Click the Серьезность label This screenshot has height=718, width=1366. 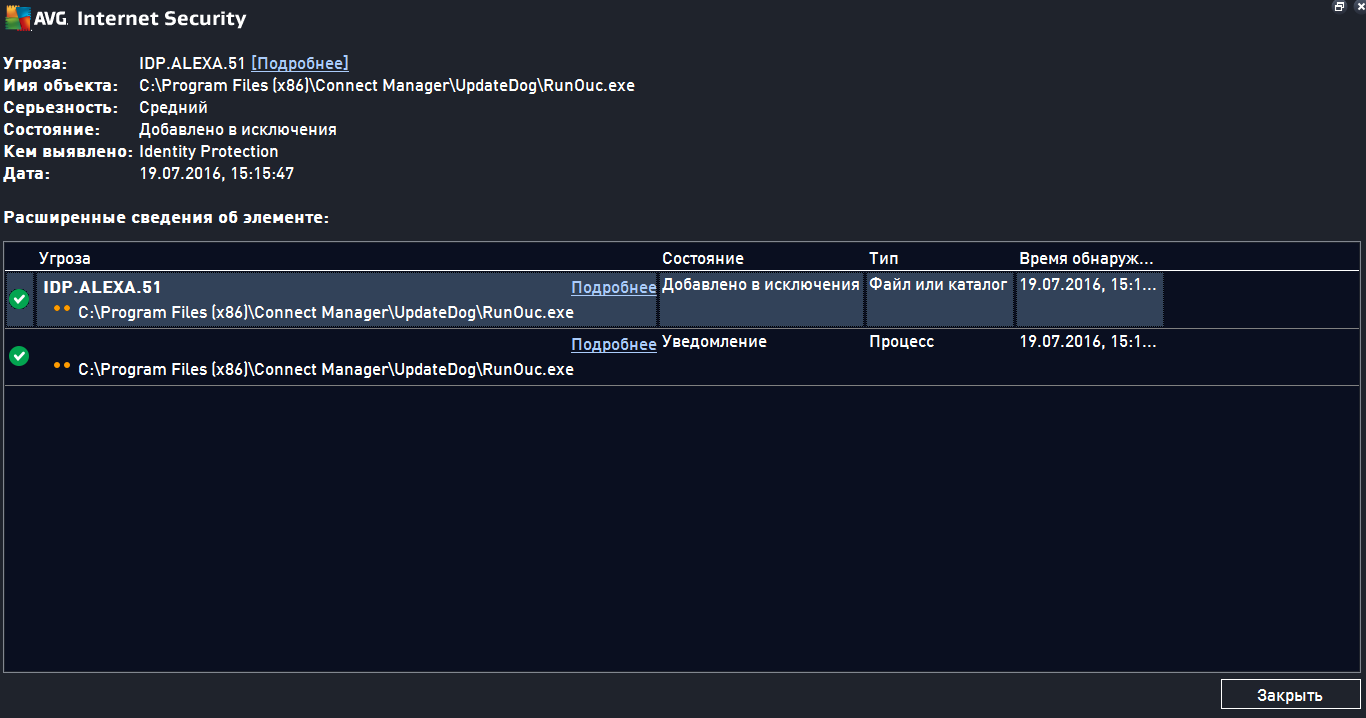point(60,108)
